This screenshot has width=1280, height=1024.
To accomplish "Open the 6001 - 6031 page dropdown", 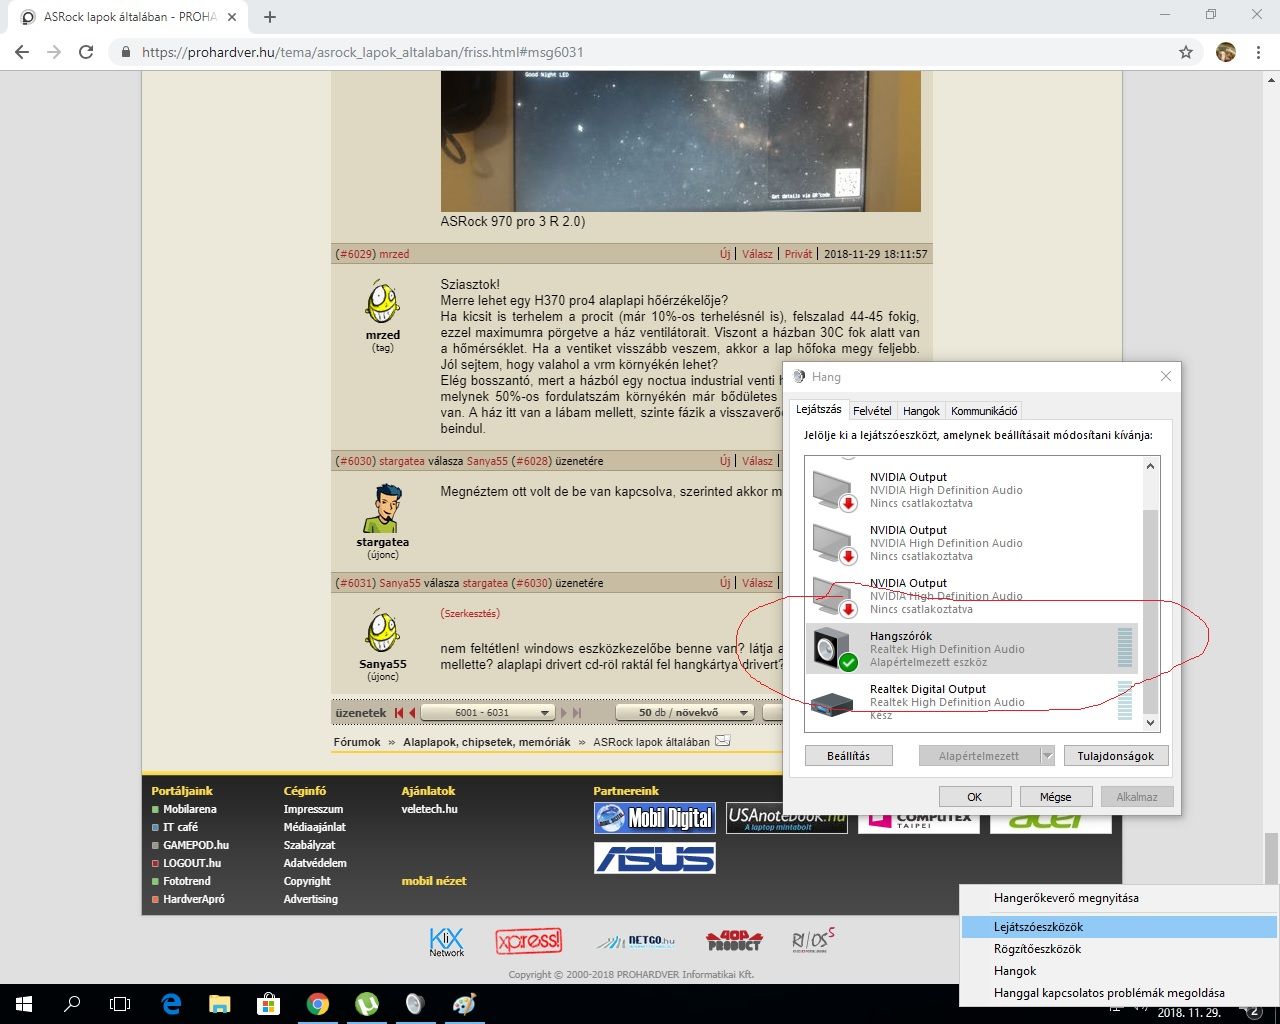I will click(487, 712).
